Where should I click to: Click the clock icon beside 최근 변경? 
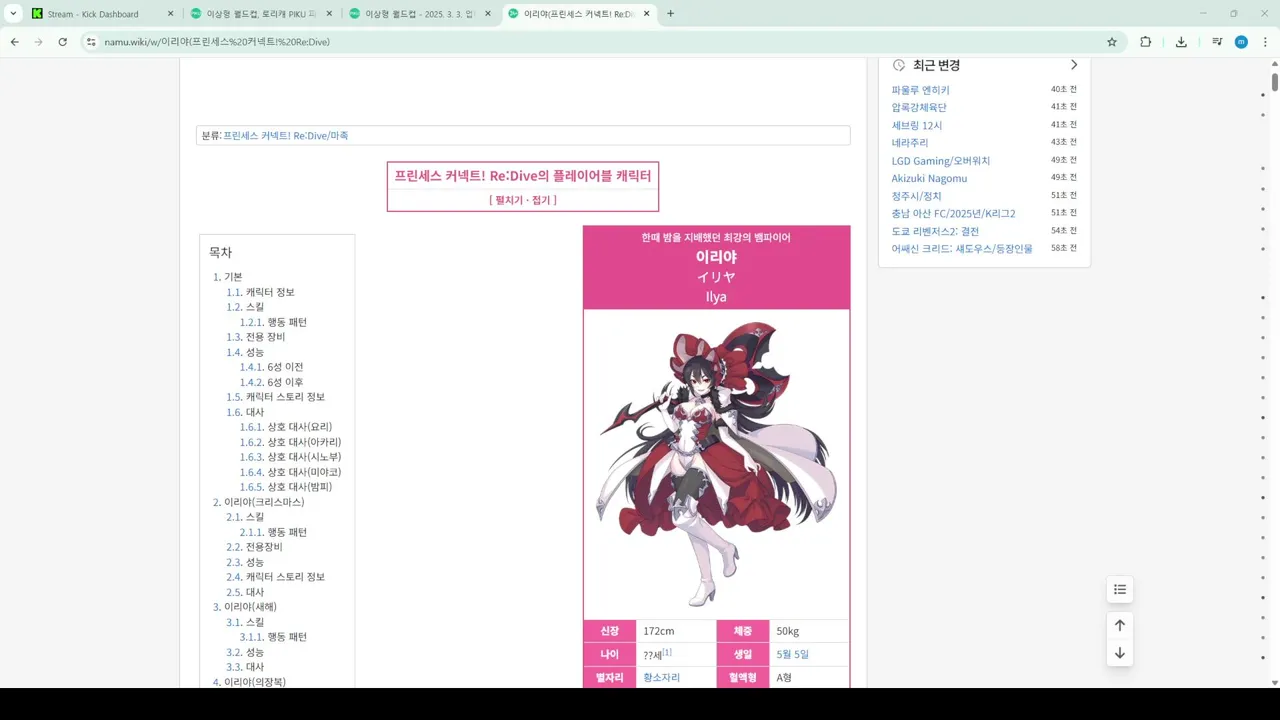899,65
